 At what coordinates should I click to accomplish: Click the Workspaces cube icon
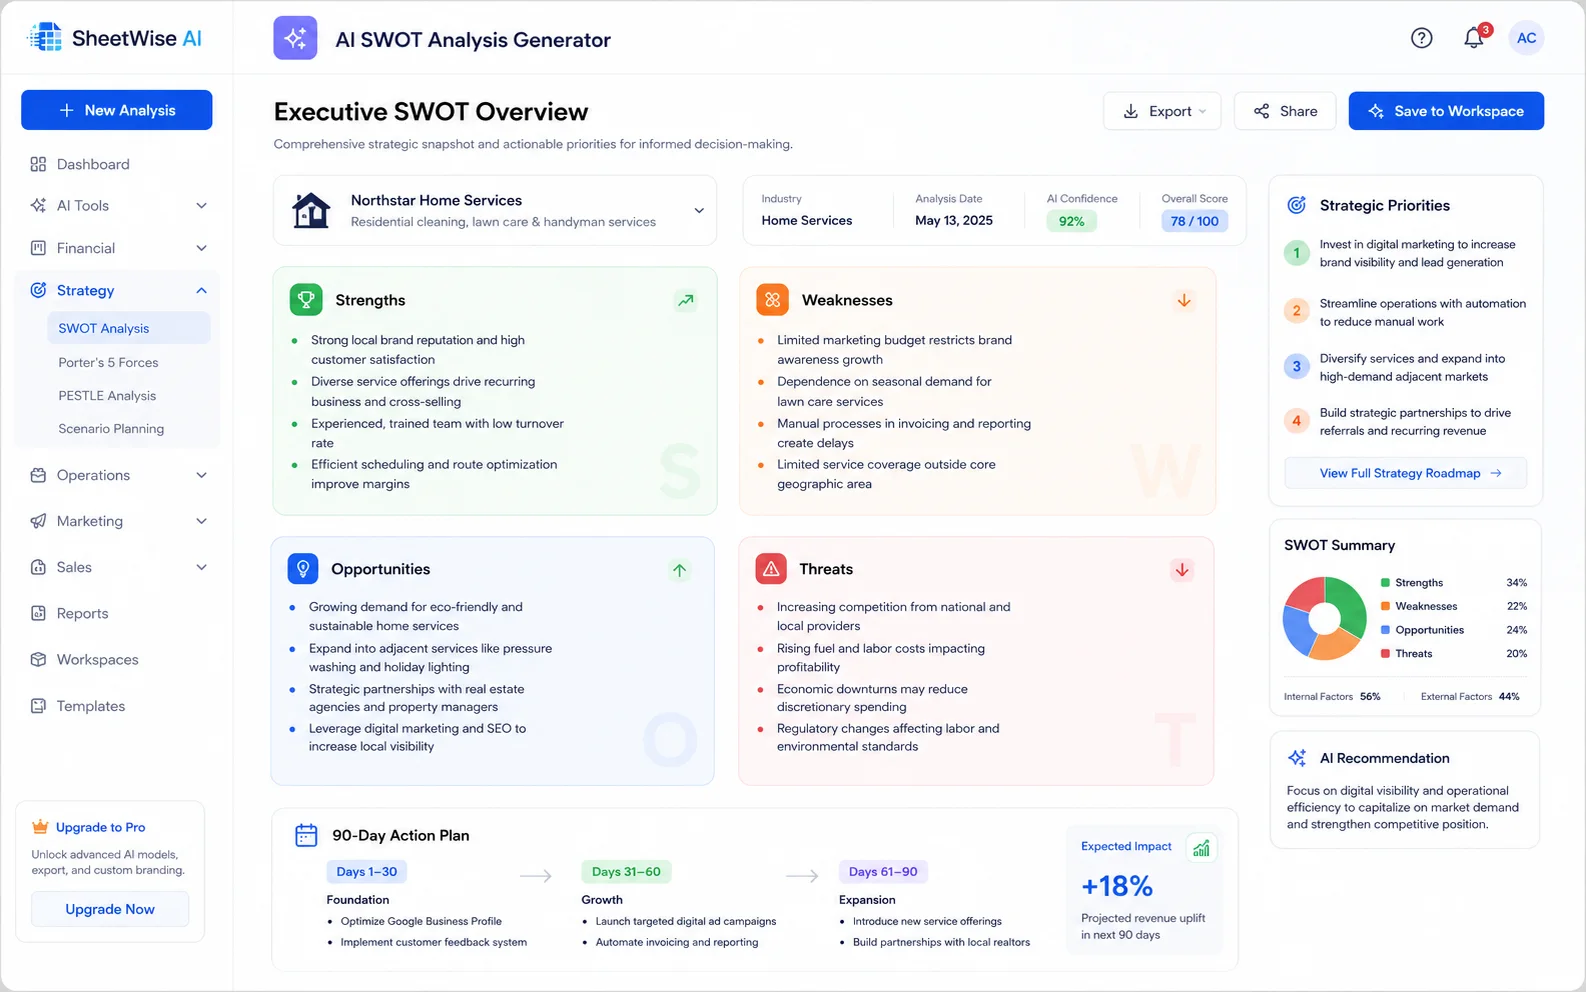pyautogui.click(x=38, y=659)
